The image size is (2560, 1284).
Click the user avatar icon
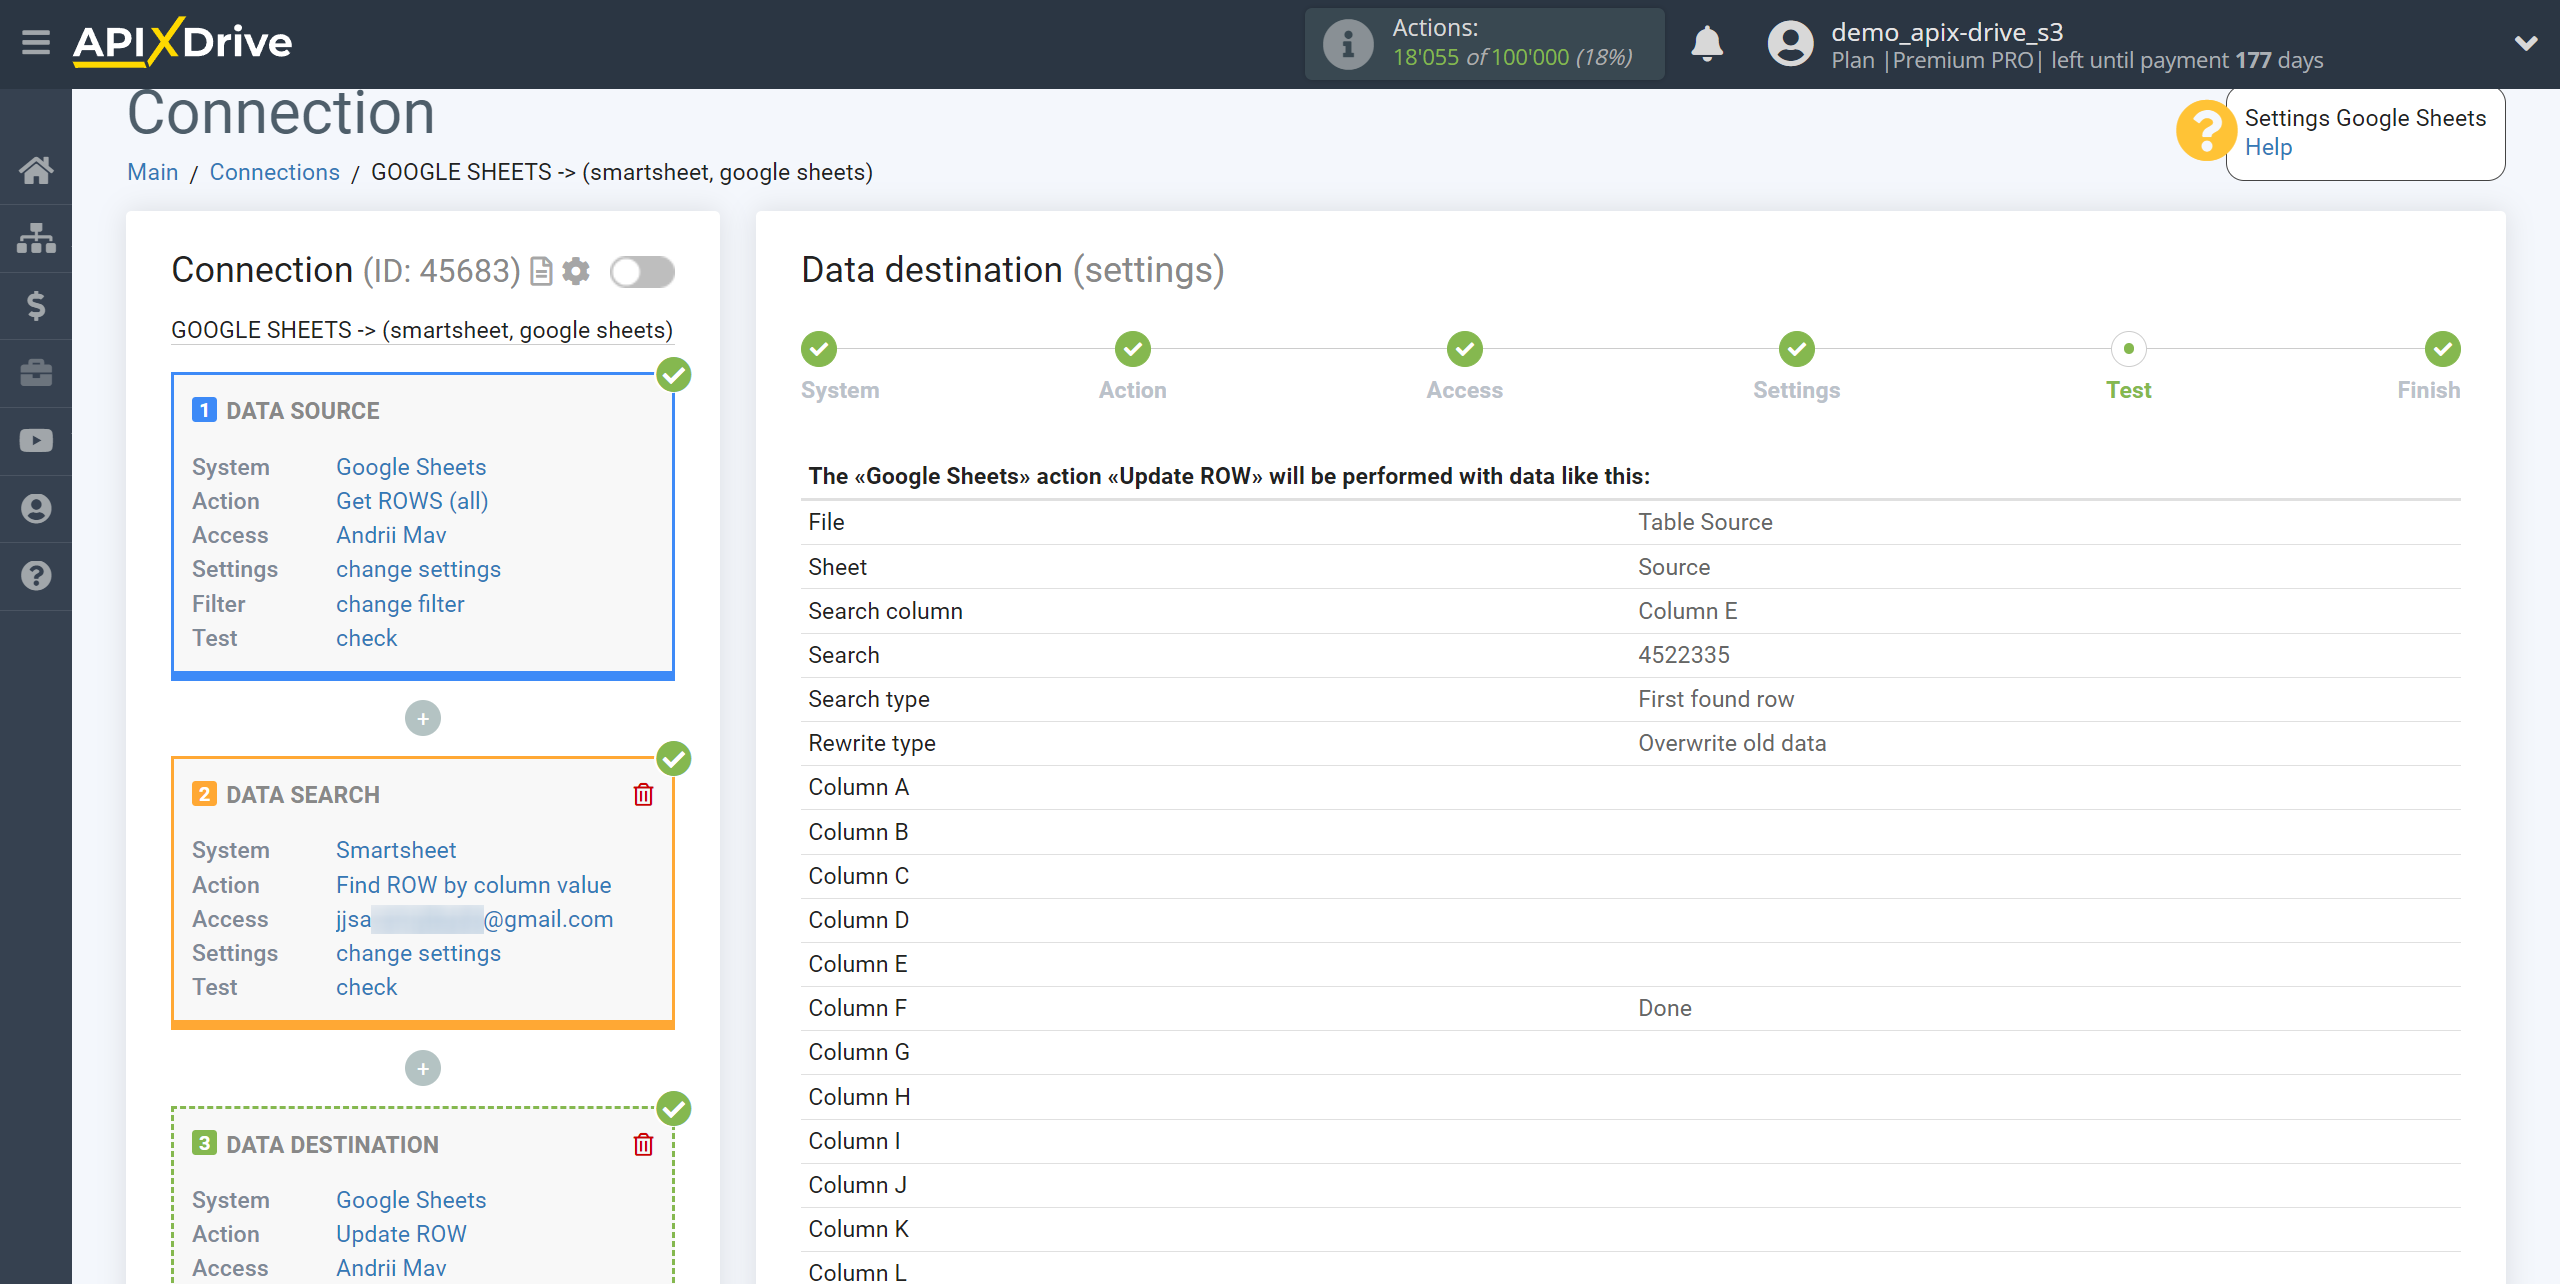(x=1790, y=44)
